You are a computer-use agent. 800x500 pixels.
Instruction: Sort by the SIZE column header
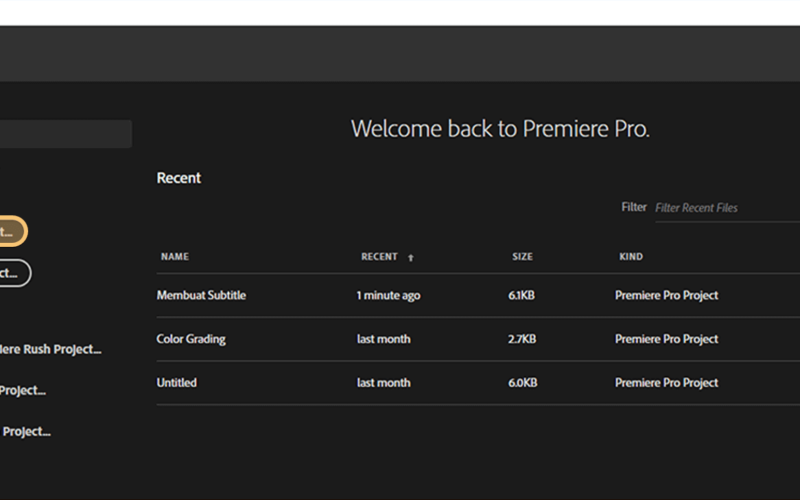click(522, 257)
